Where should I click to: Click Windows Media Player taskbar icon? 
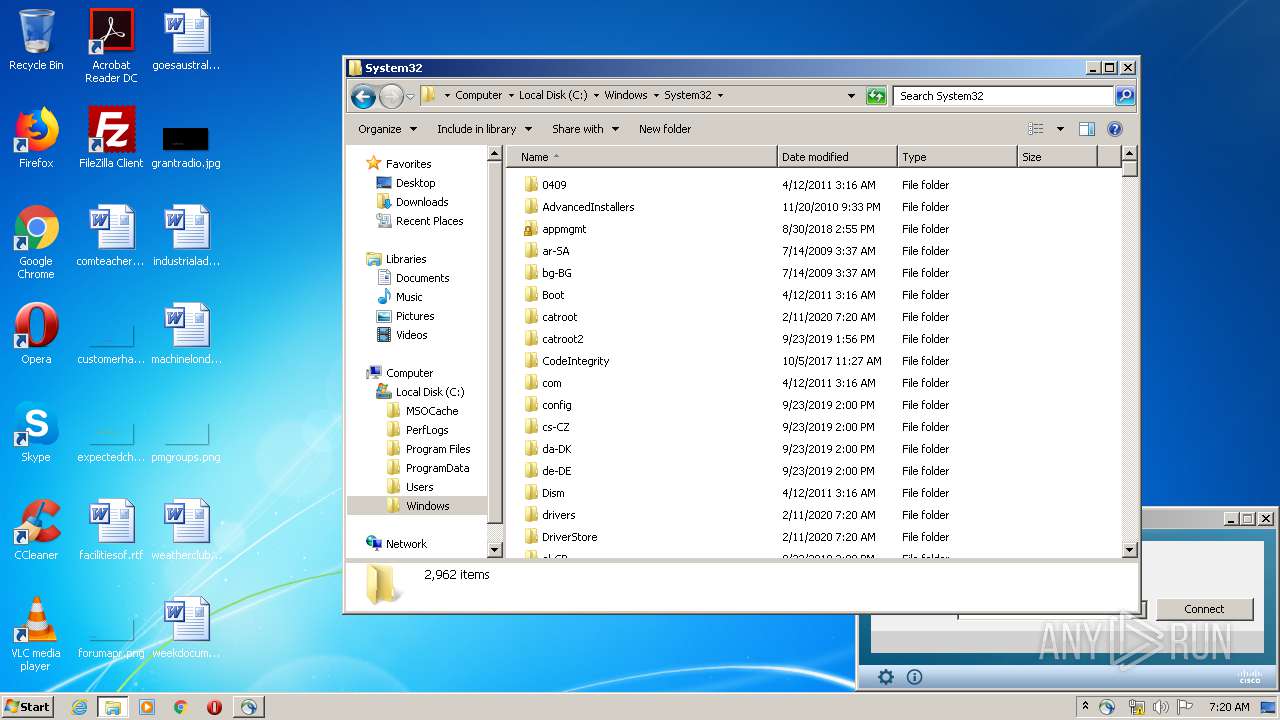tap(147, 707)
